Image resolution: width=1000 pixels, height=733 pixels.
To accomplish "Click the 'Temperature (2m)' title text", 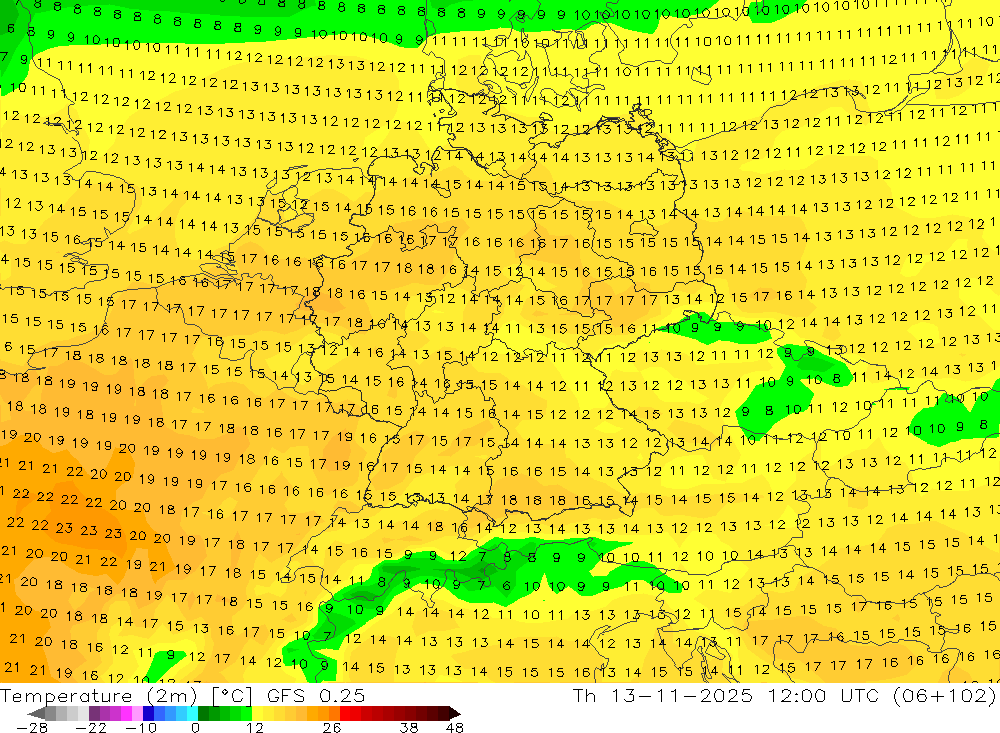I will coord(98,696).
